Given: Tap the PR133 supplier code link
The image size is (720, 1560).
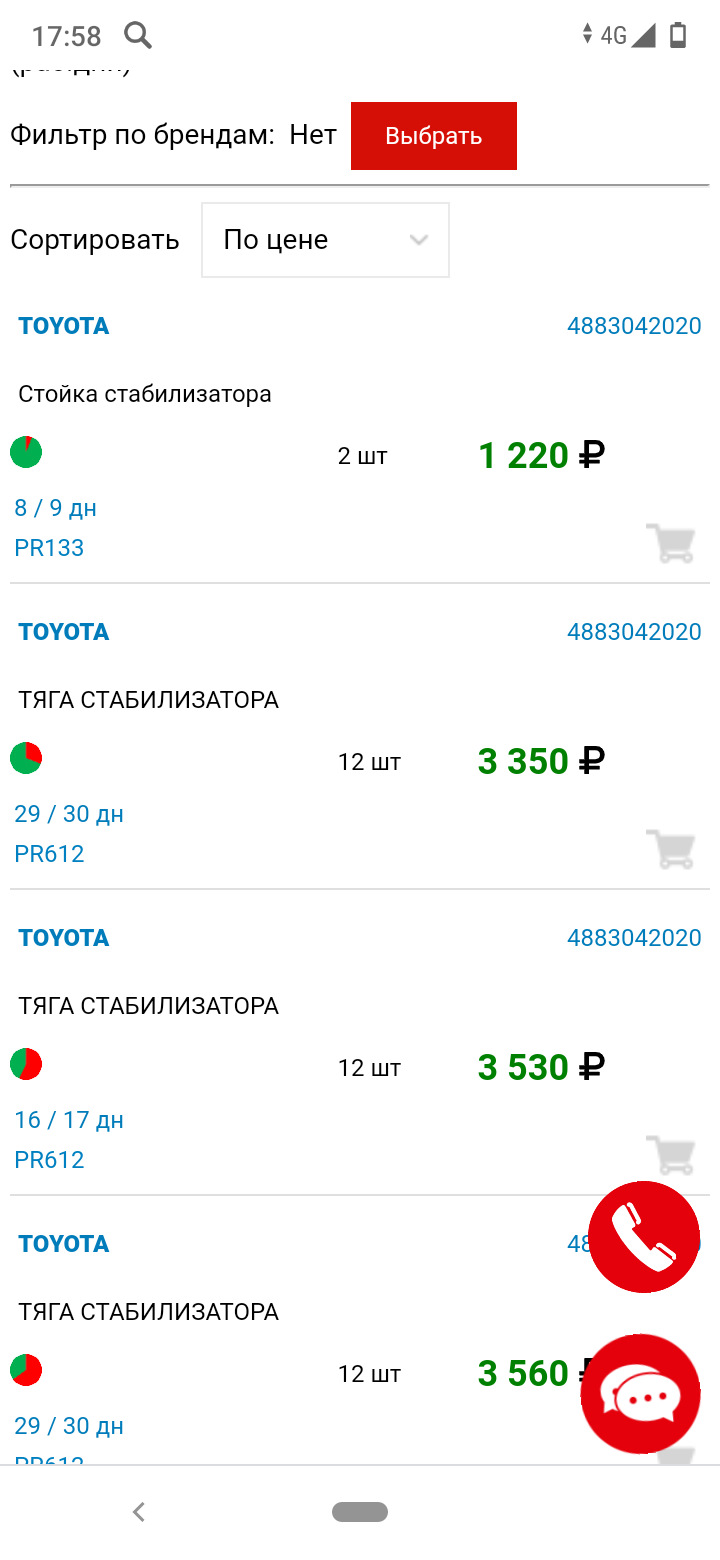Looking at the screenshot, I should tap(49, 548).
